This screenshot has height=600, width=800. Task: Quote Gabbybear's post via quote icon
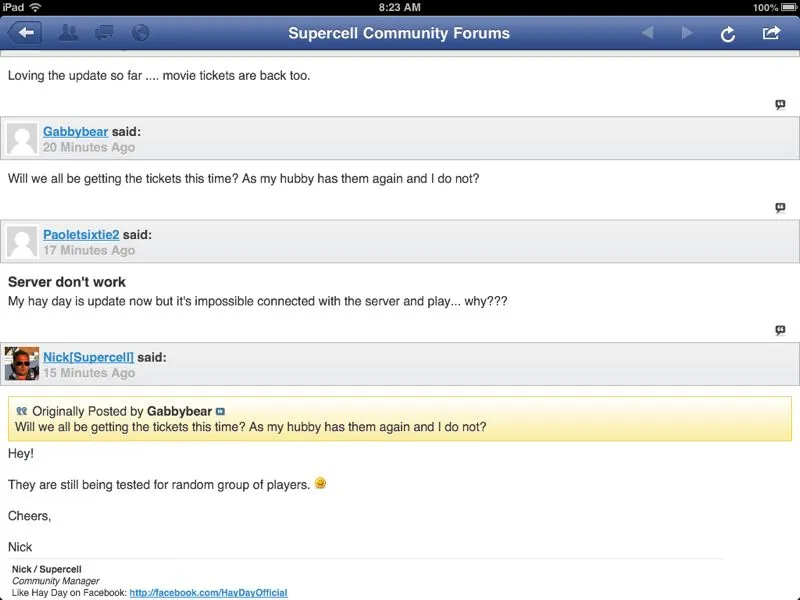[x=780, y=208]
